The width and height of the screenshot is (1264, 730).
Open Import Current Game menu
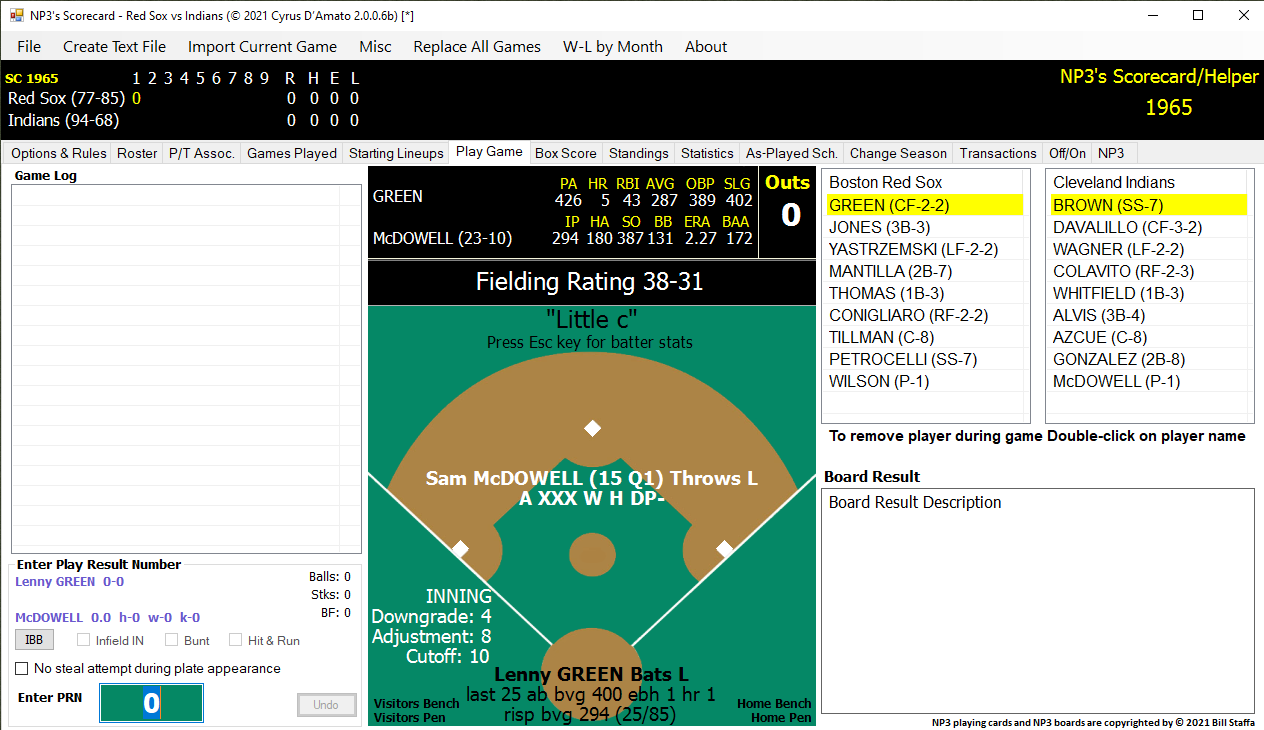pyautogui.click(x=262, y=47)
